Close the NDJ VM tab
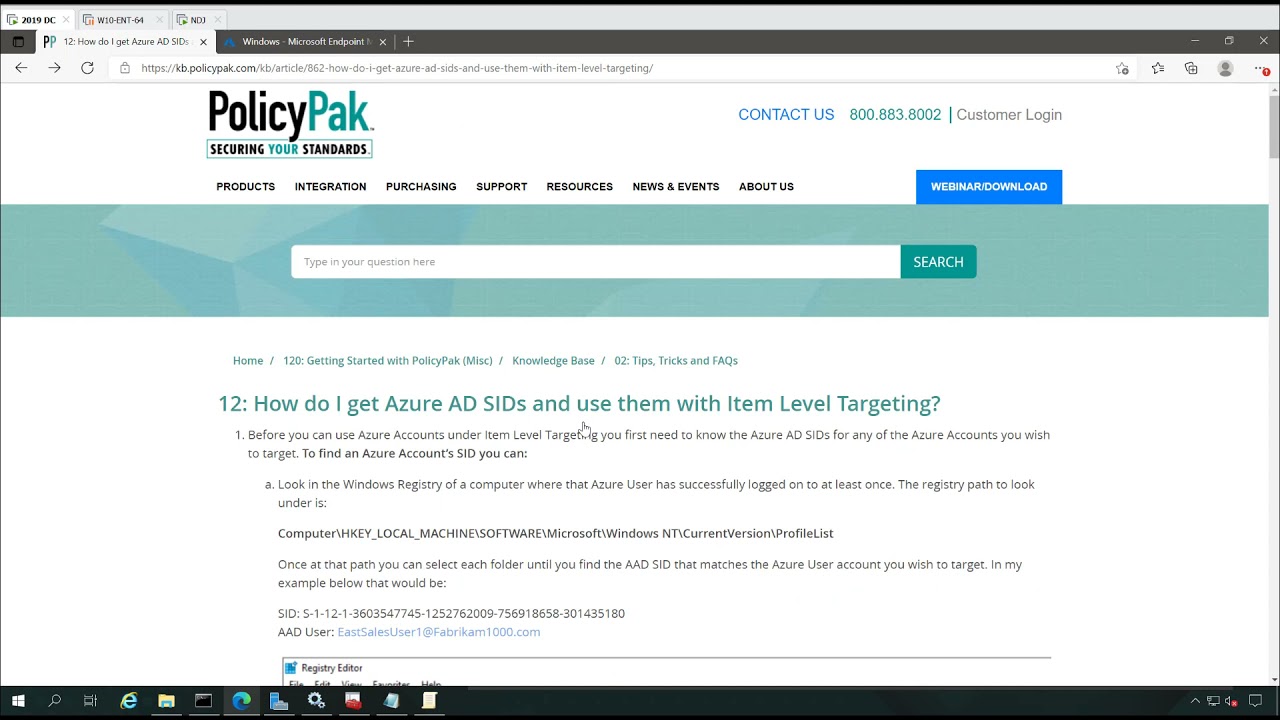The image size is (1280, 720). 218,20
